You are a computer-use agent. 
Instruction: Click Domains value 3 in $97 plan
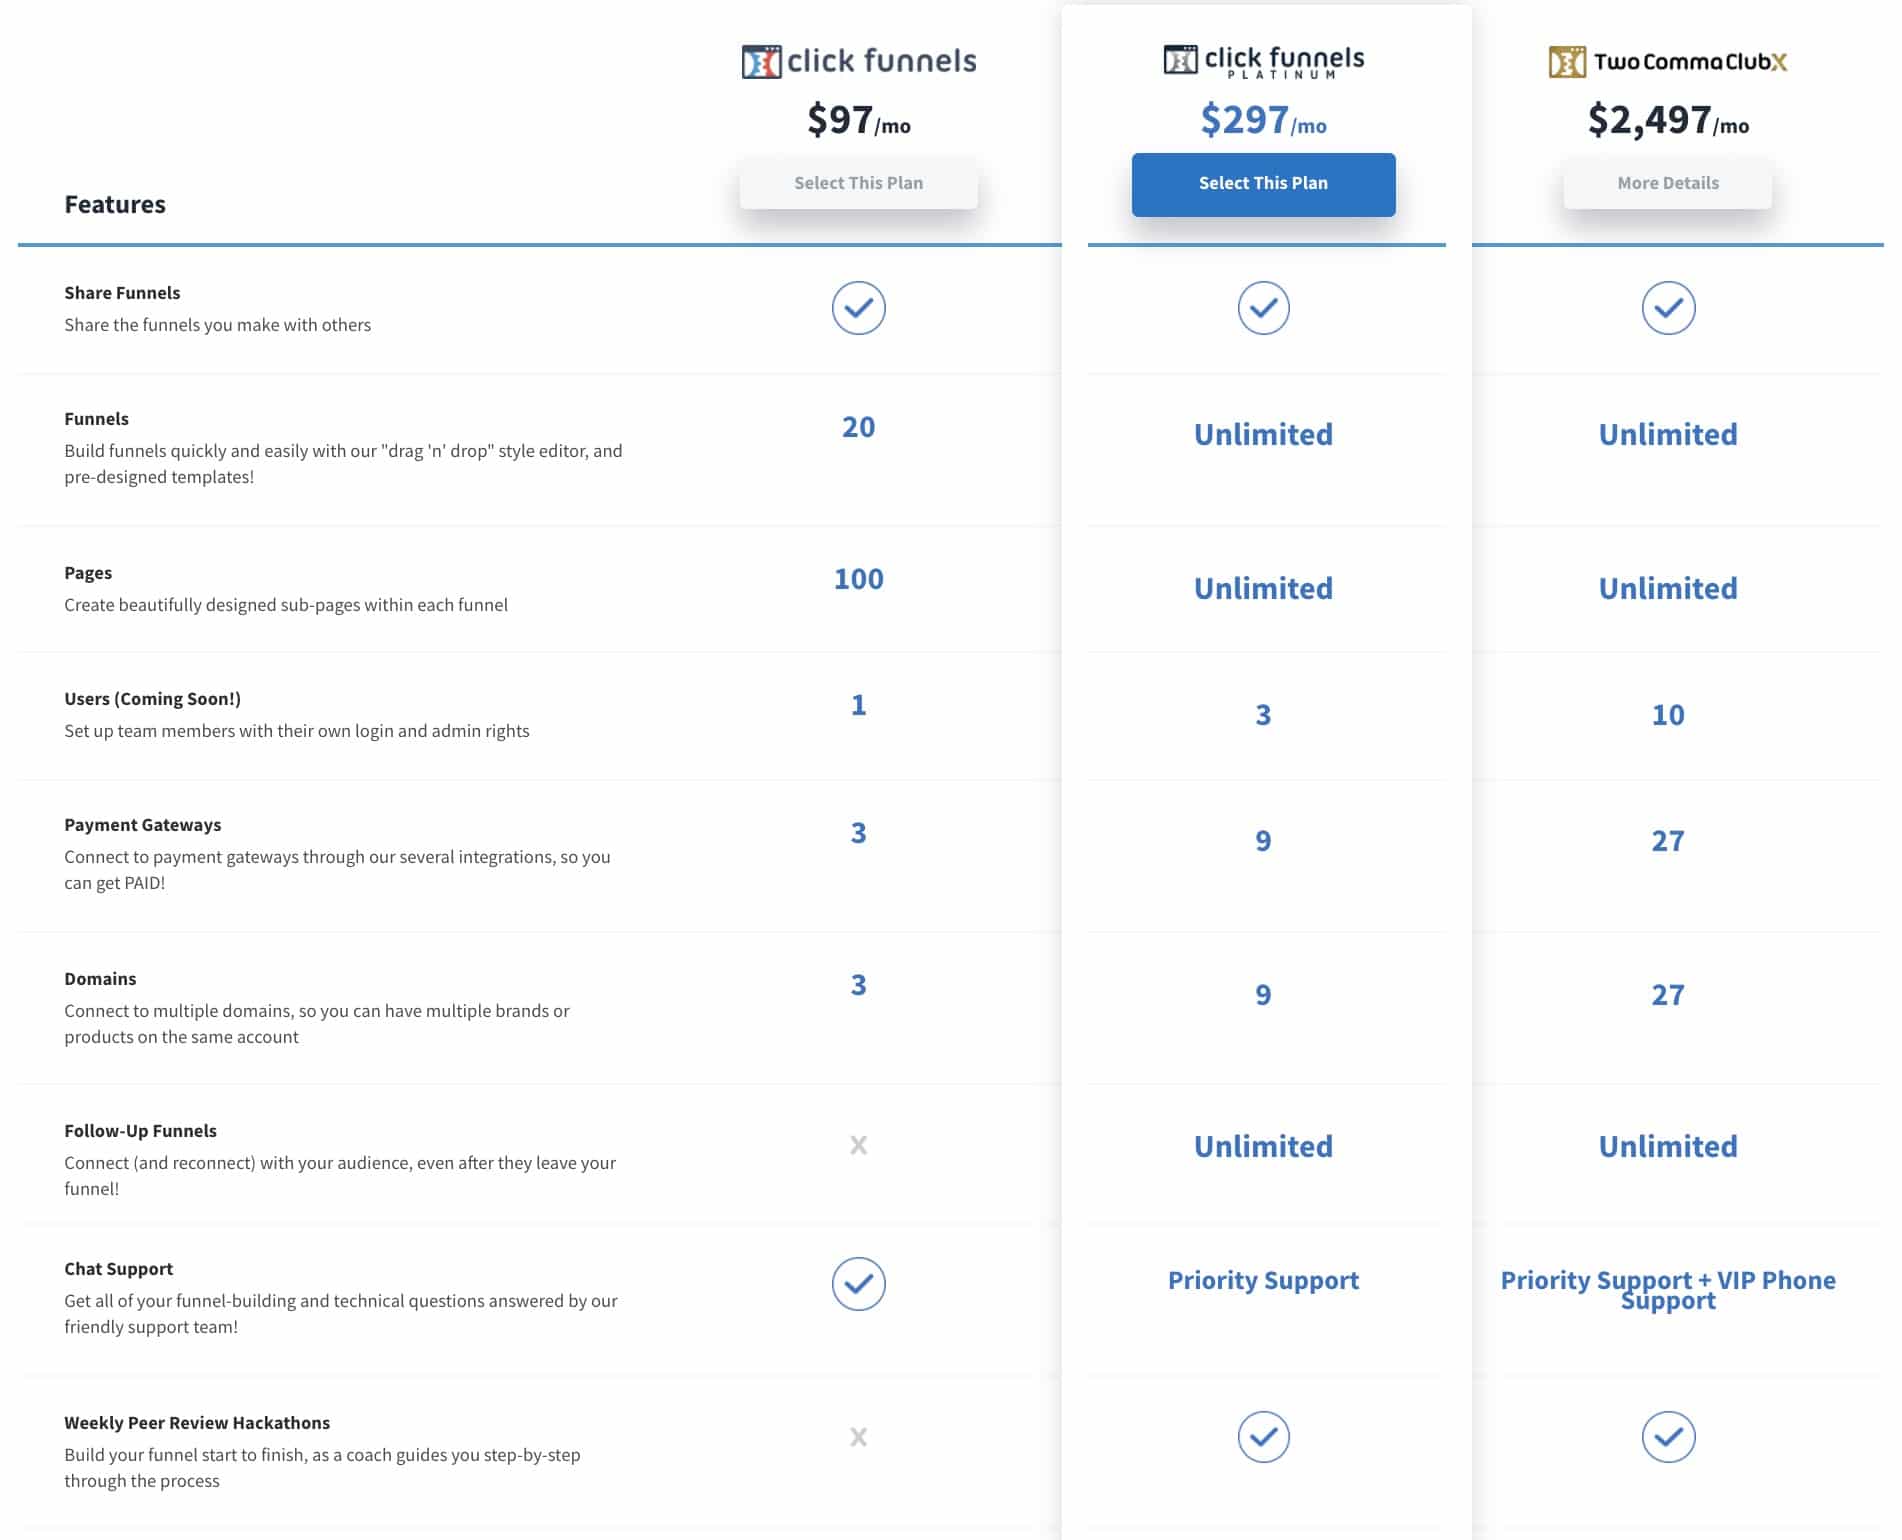coord(858,985)
